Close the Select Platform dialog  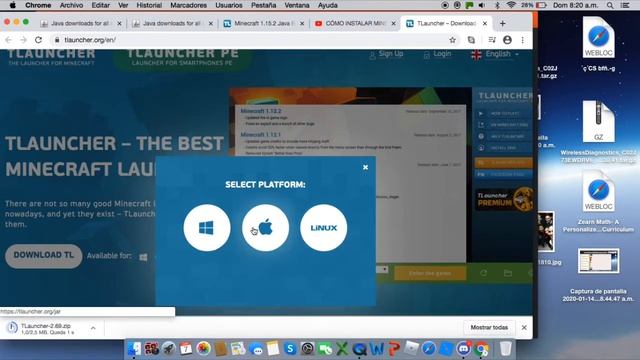pyautogui.click(x=365, y=167)
